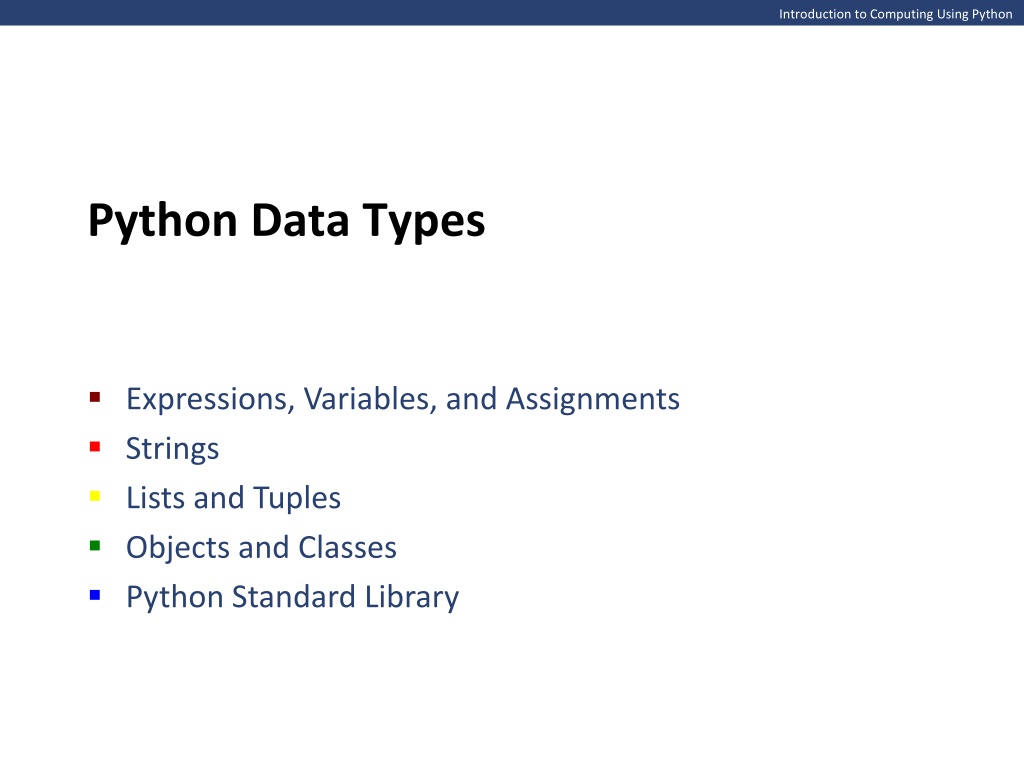
Task: Click the green bullet beside Objects and Classes
Action: [95, 545]
